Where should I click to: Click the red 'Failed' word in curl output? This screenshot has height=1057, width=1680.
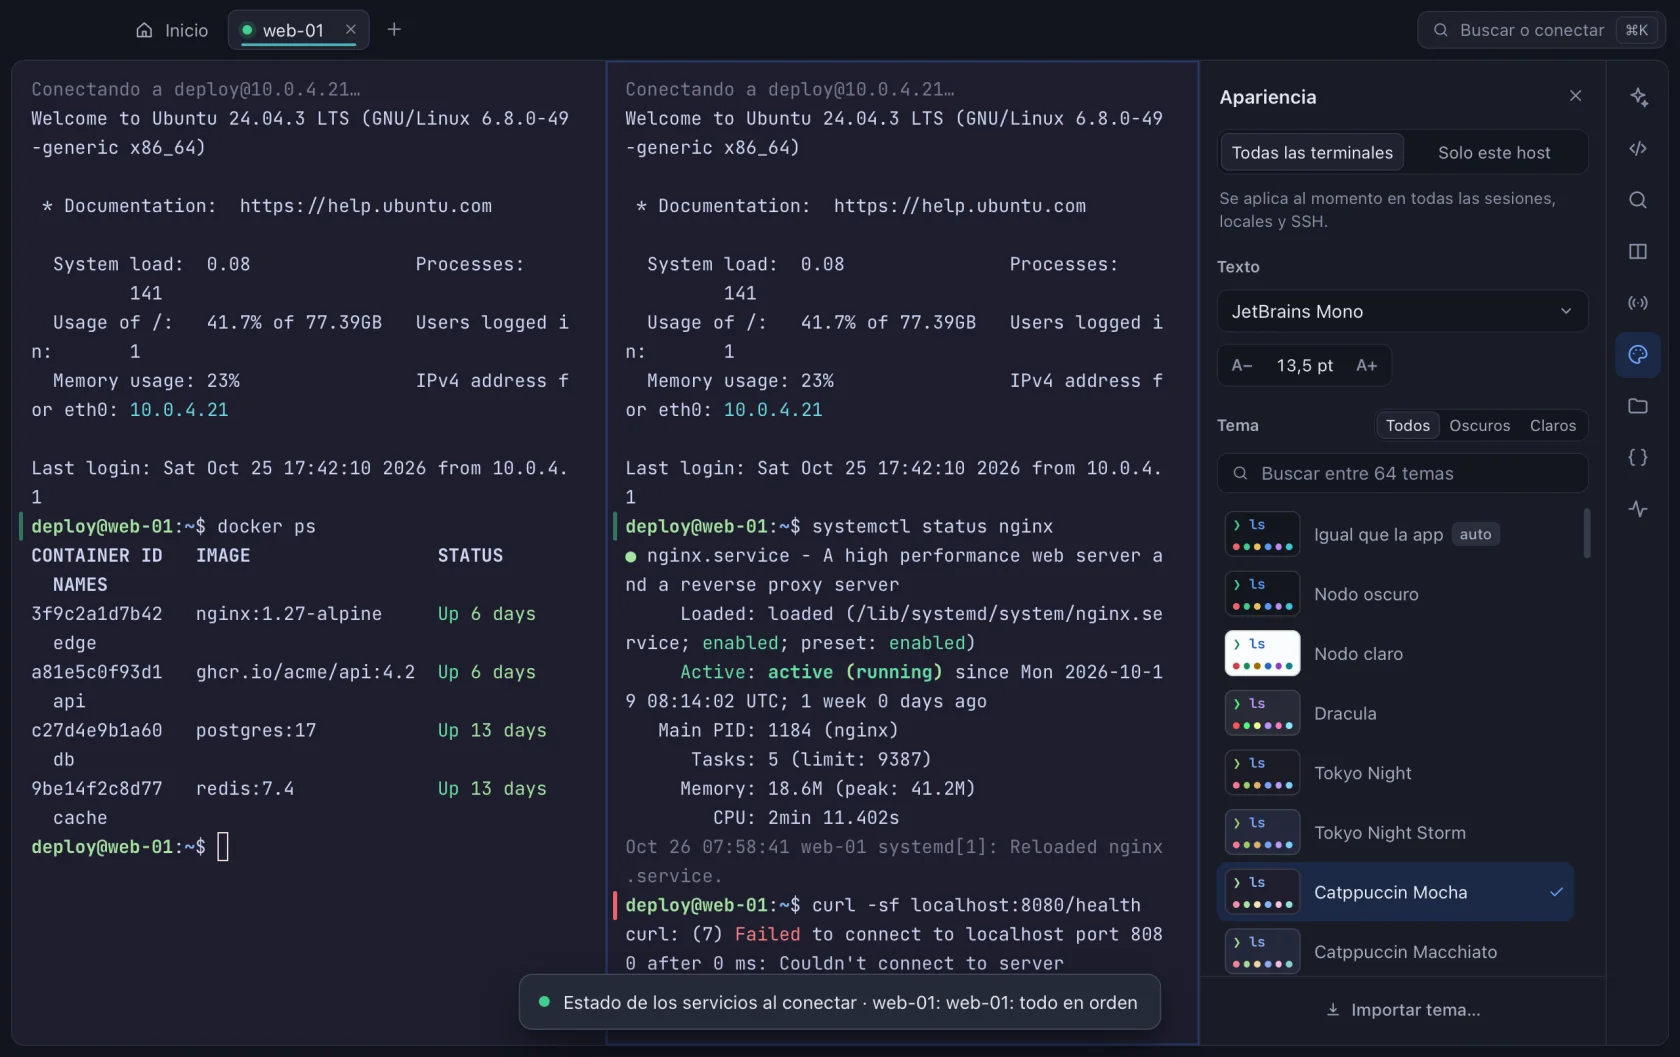pyautogui.click(x=767, y=934)
